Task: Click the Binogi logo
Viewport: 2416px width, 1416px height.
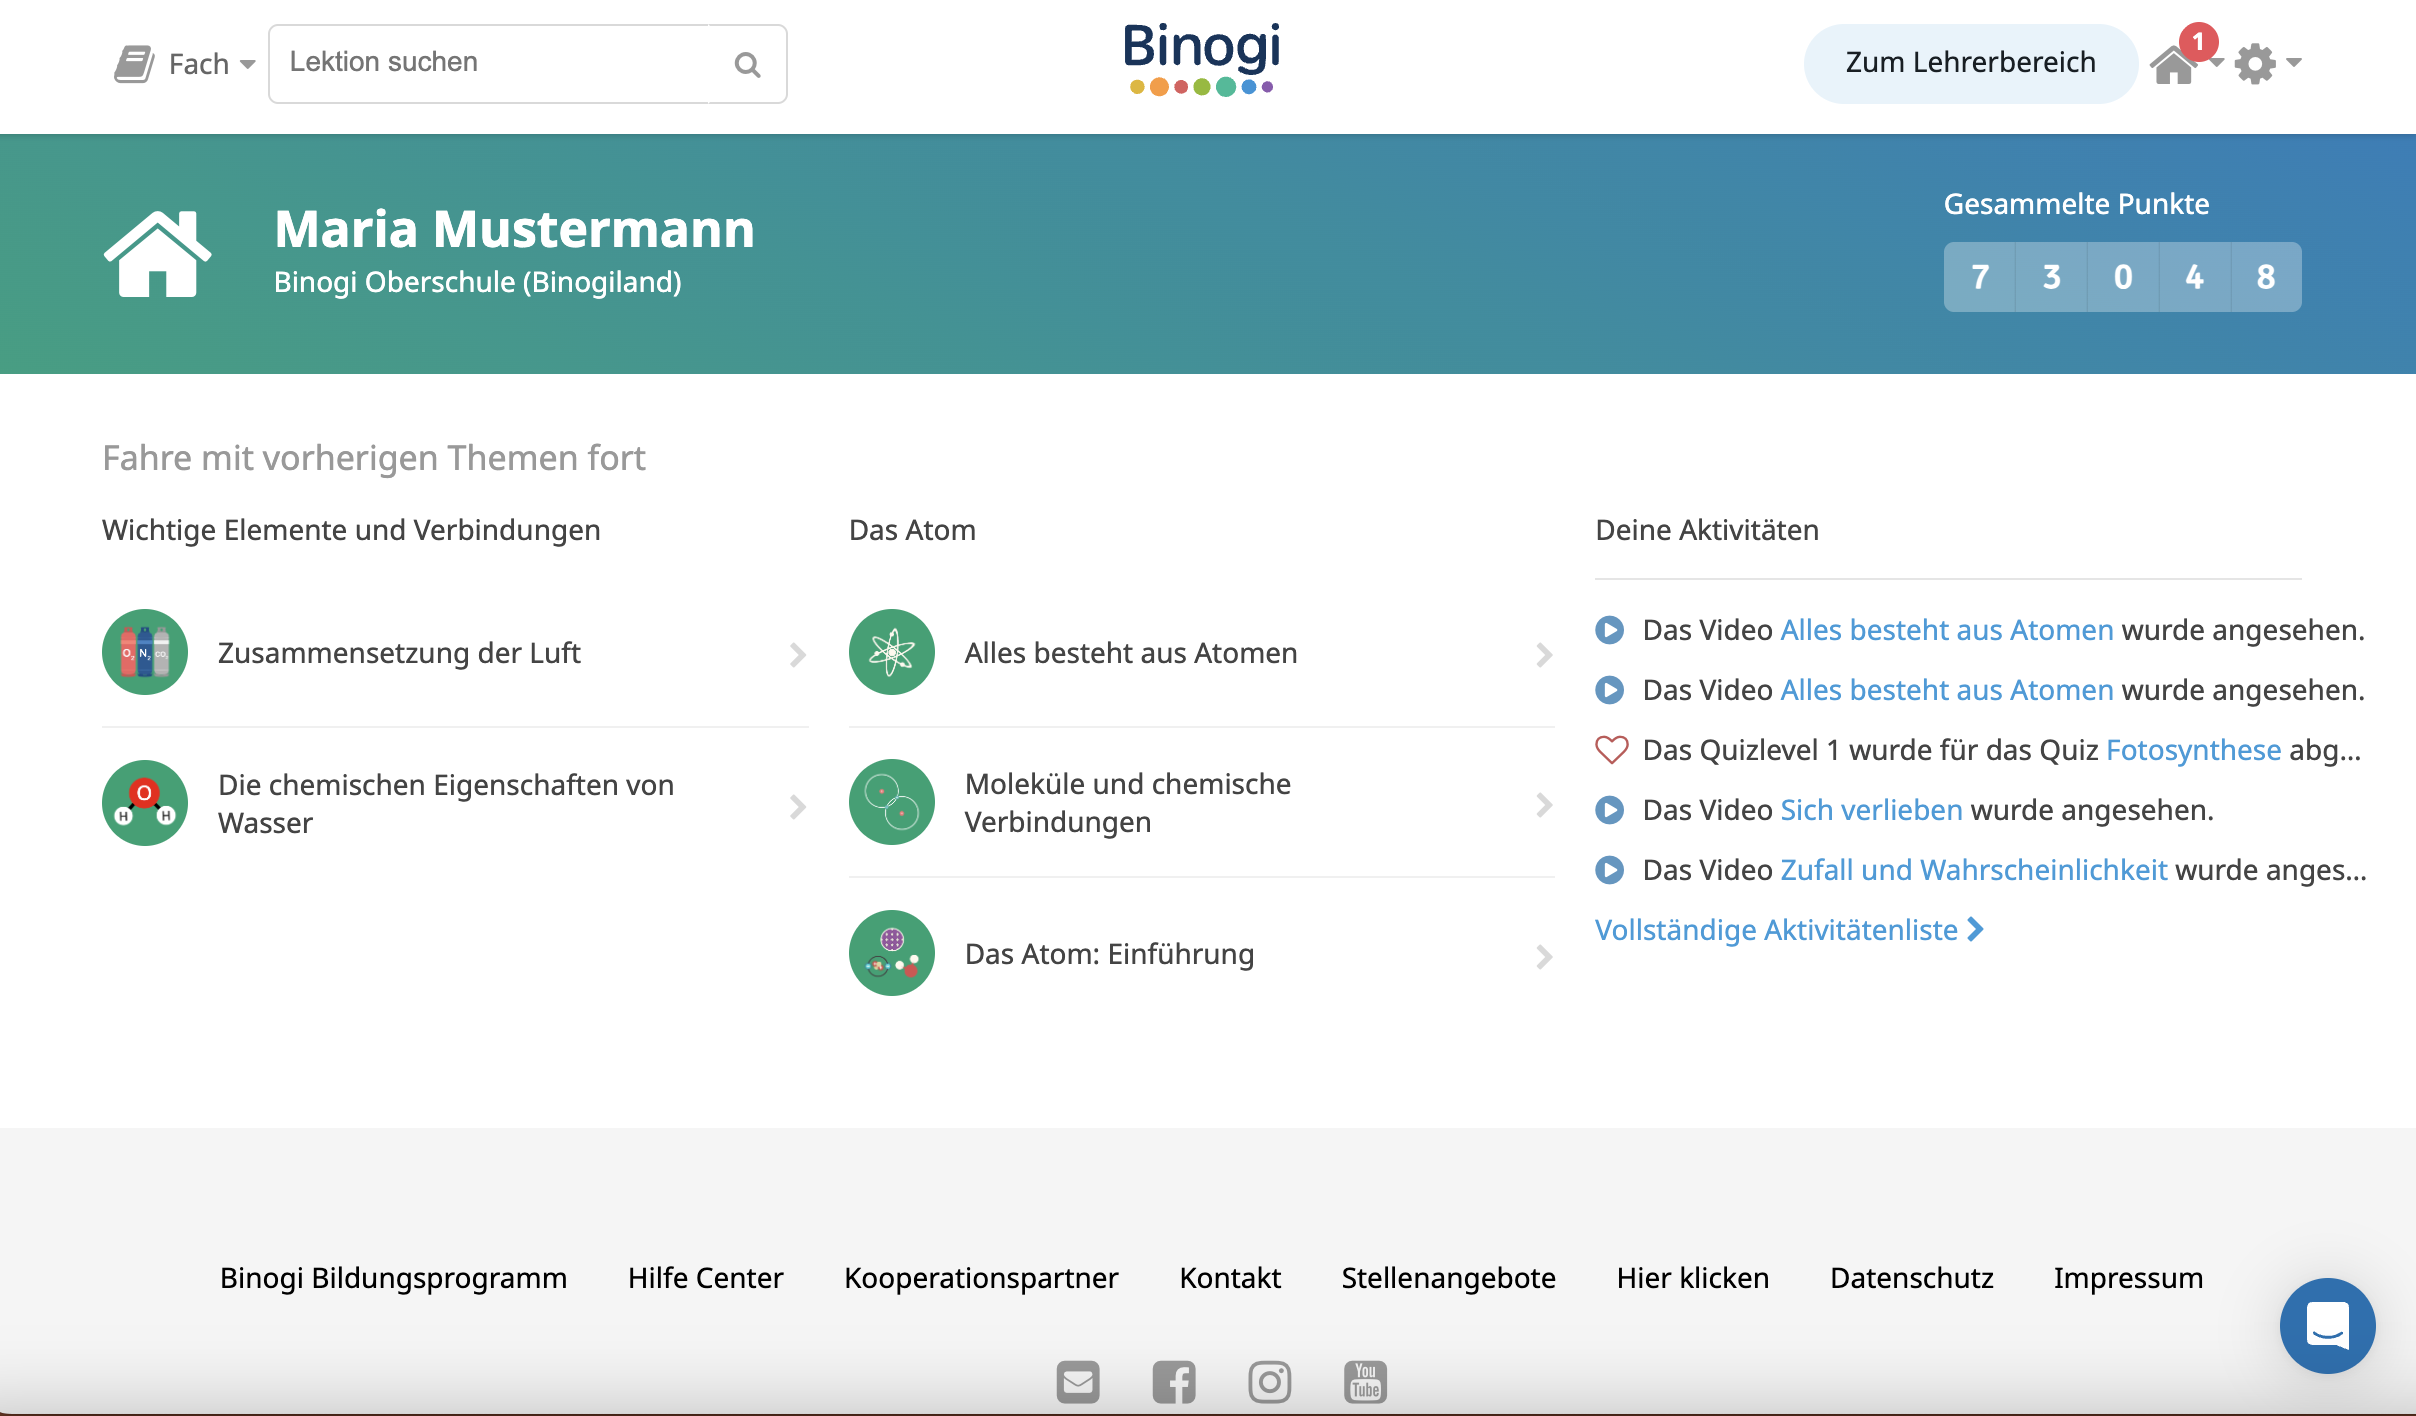Action: point(1202,59)
